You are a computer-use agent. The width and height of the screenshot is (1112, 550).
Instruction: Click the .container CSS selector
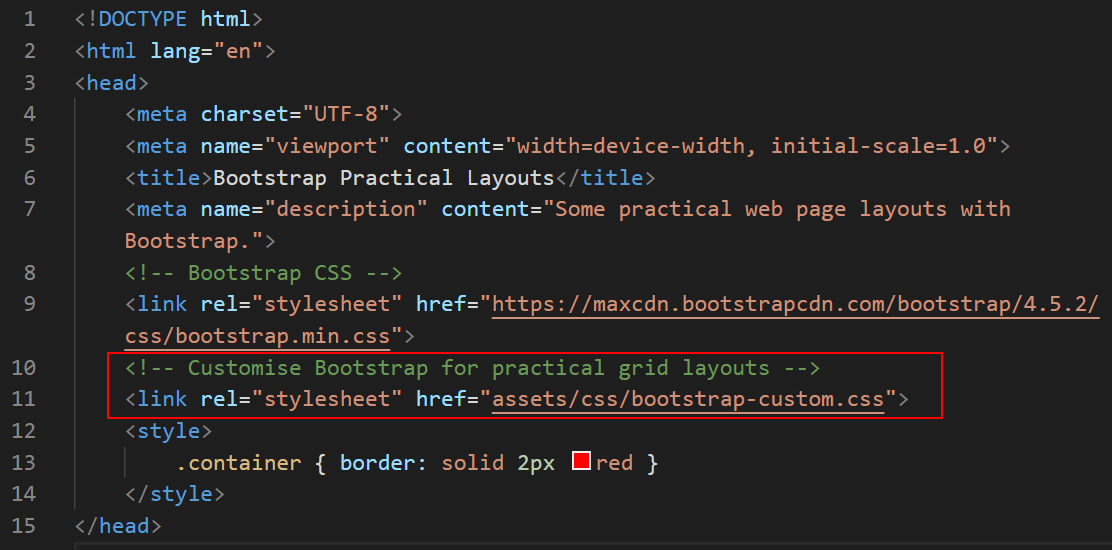[x=238, y=463]
